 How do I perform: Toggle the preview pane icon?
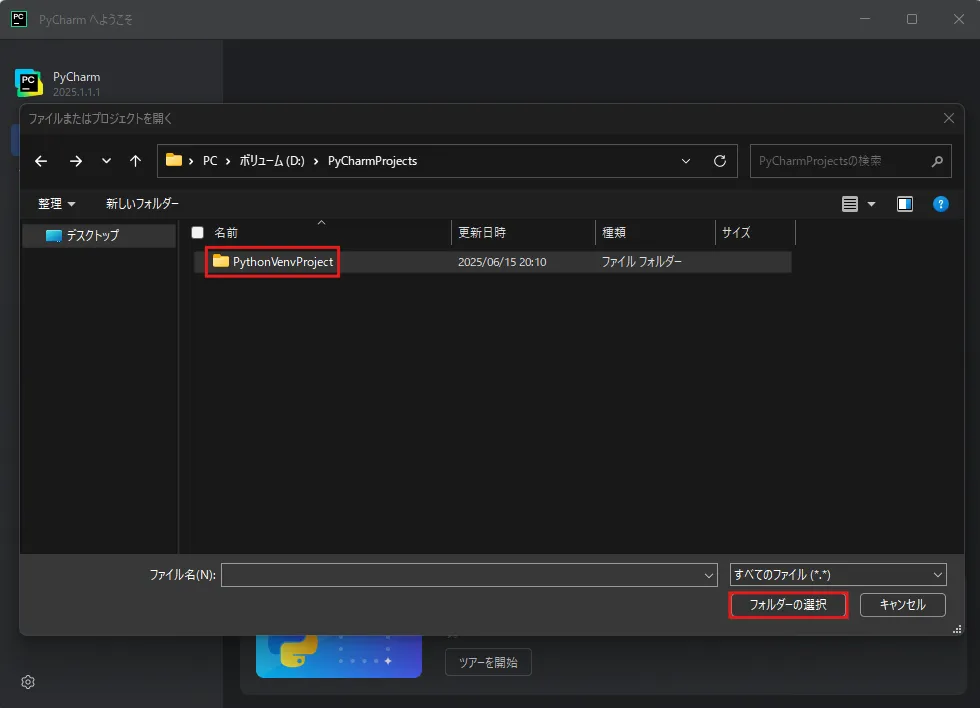pos(905,204)
